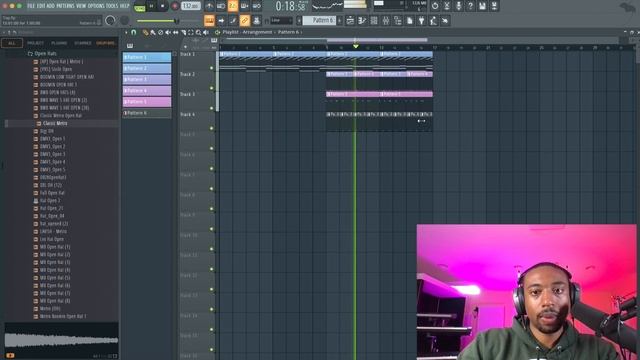Viewport: 640px width, 360px height.
Task: Open the Channel rack grid icon
Action: point(374,20)
